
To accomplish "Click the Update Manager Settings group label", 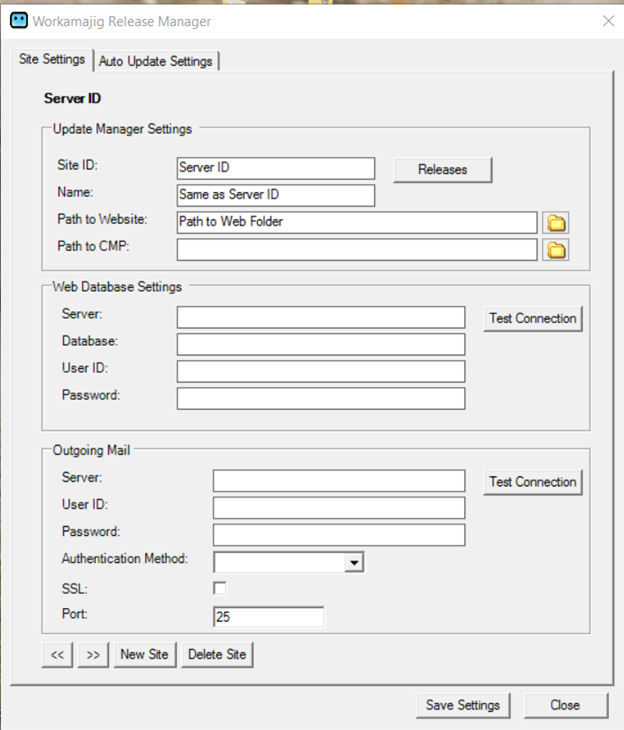I will click(x=122, y=129).
